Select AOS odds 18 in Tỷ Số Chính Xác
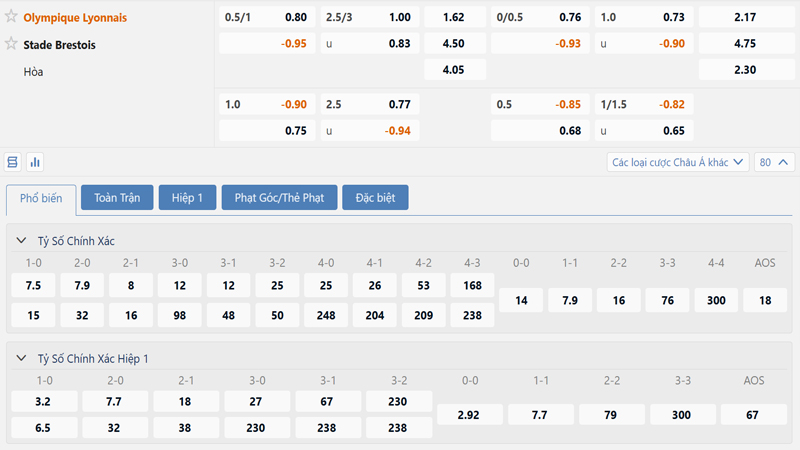 [765, 300]
